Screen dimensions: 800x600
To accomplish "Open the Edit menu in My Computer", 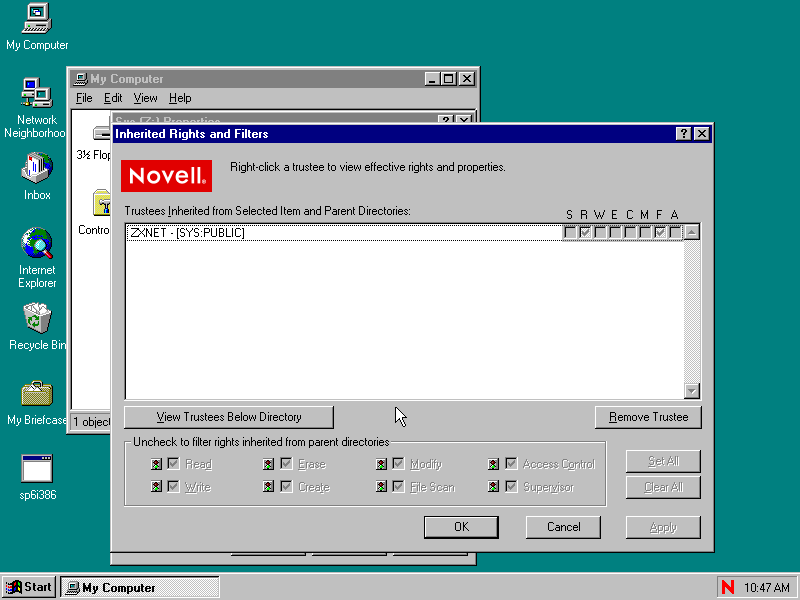I will tap(113, 98).
